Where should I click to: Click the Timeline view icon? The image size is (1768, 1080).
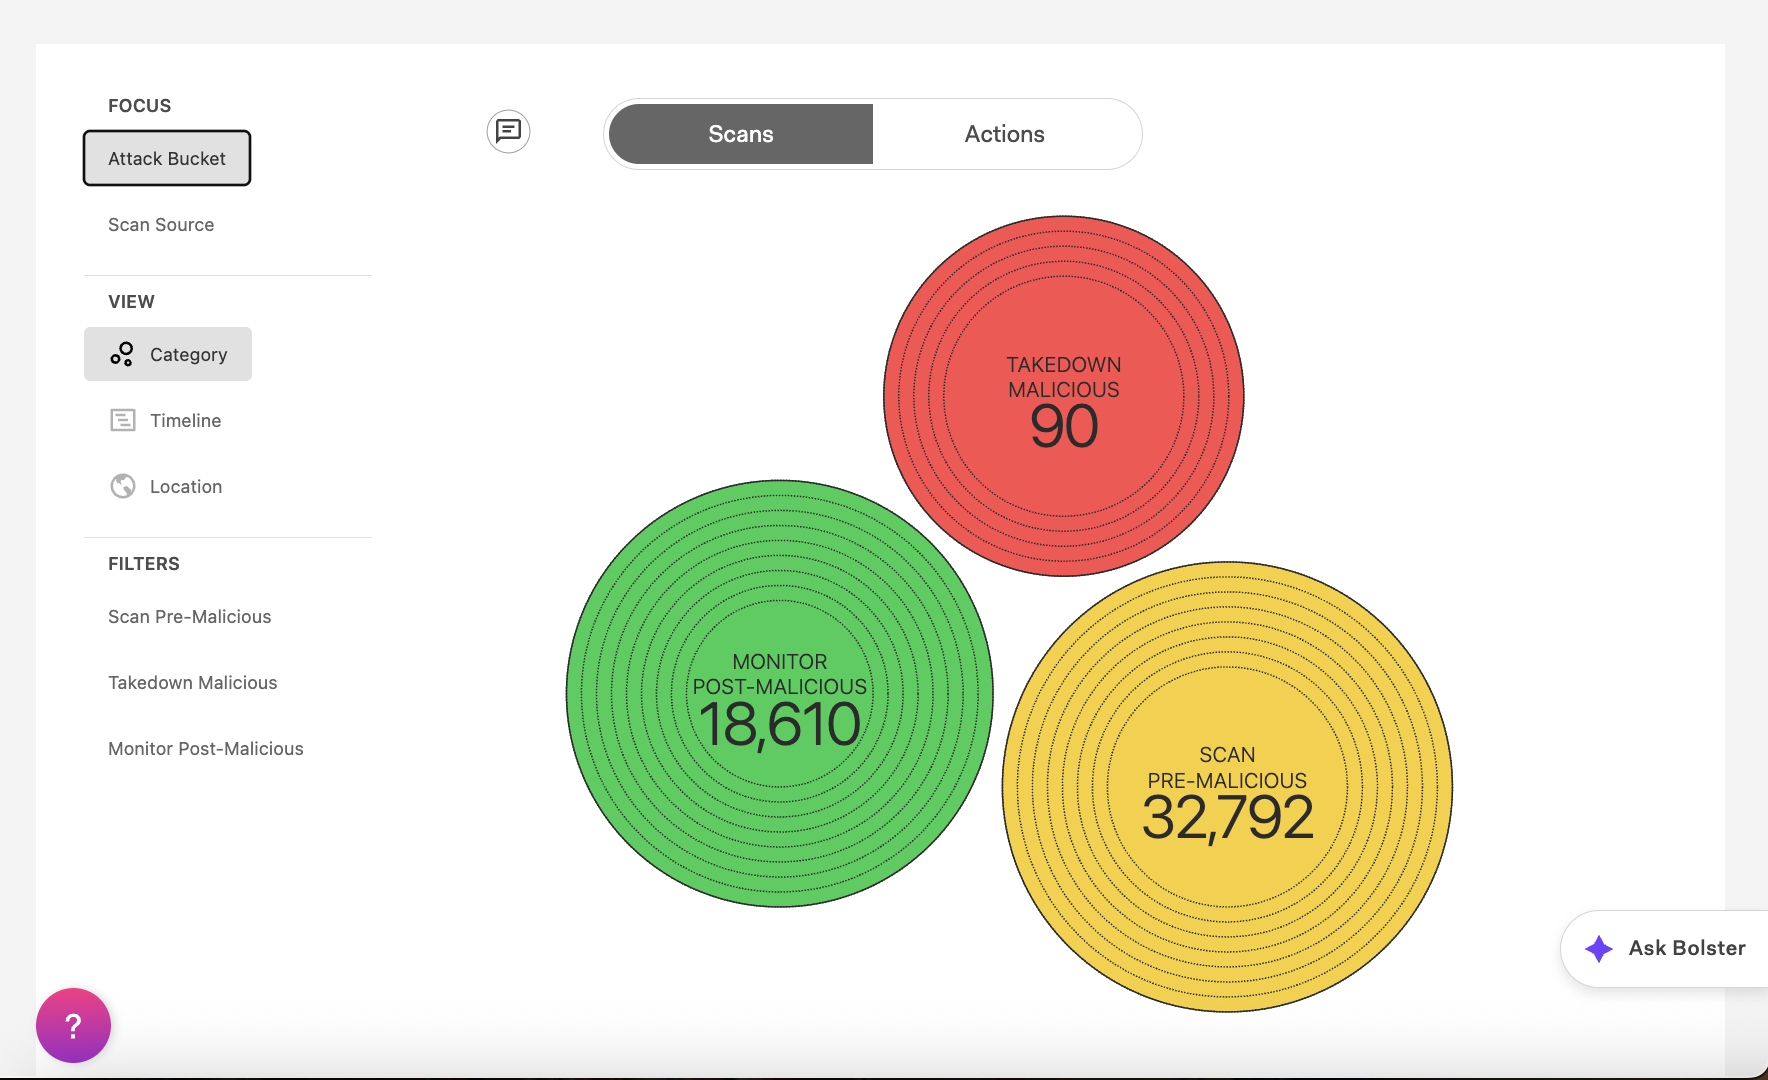[122, 420]
